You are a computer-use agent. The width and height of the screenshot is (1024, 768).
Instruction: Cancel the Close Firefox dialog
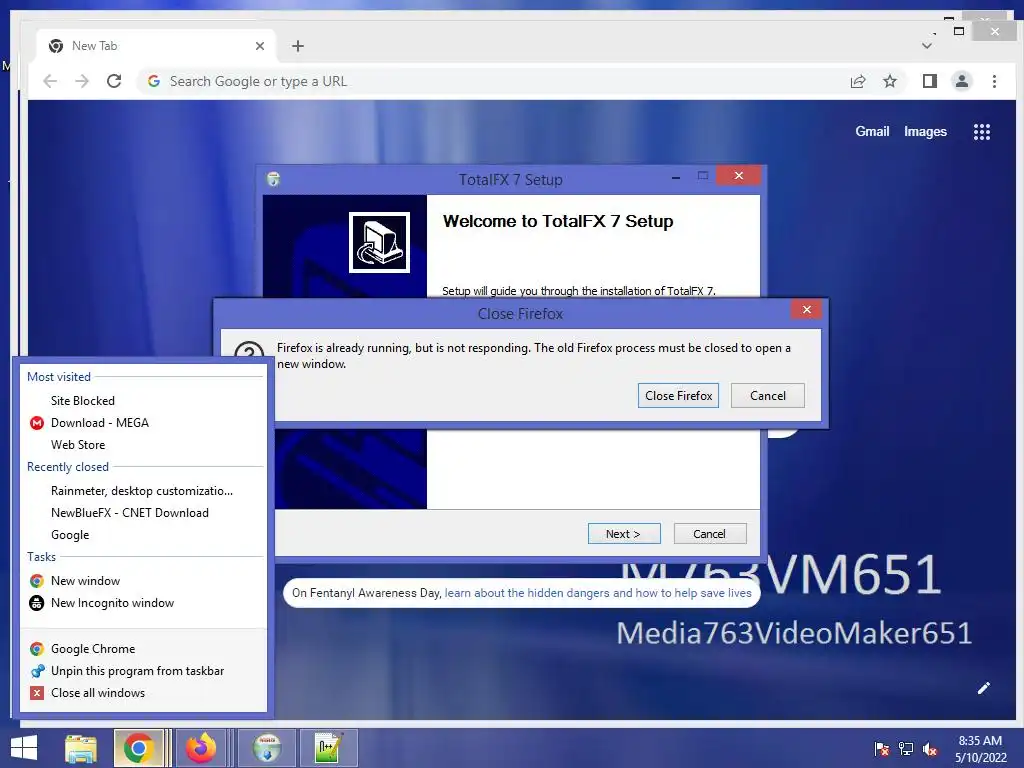tap(767, 396)
